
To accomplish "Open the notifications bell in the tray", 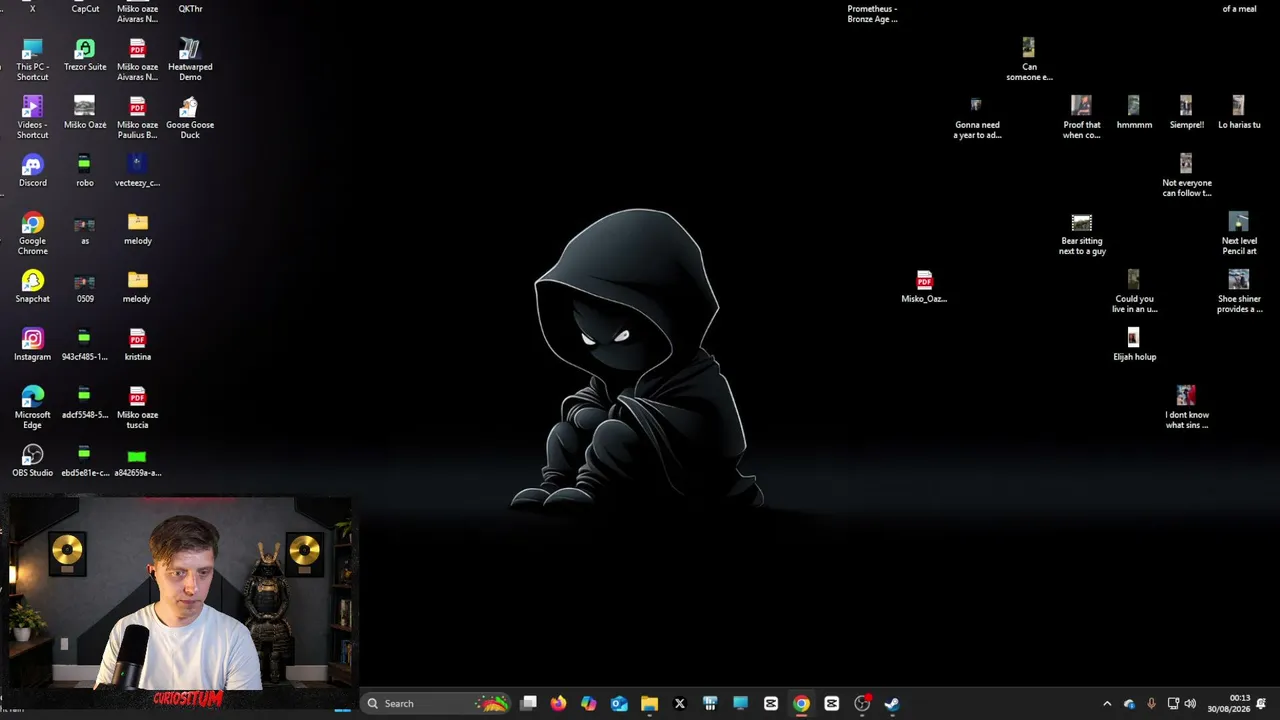I will point(1261,704).
